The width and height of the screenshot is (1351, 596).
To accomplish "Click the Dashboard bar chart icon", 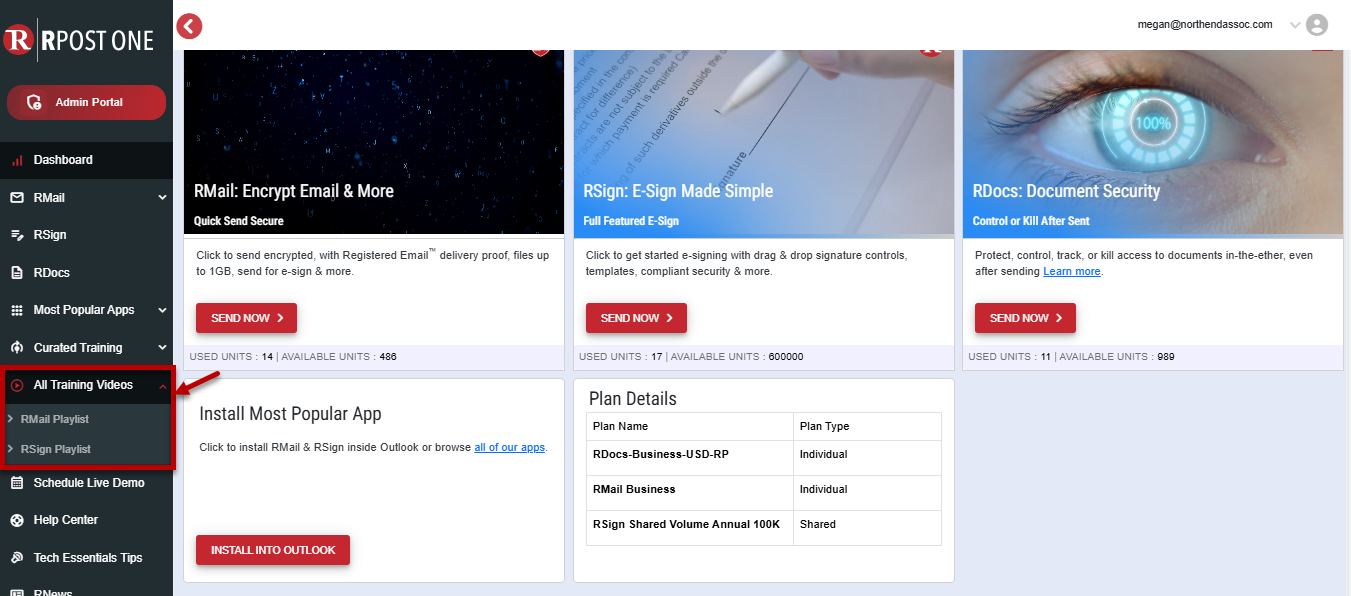I will tap(17, 160).
